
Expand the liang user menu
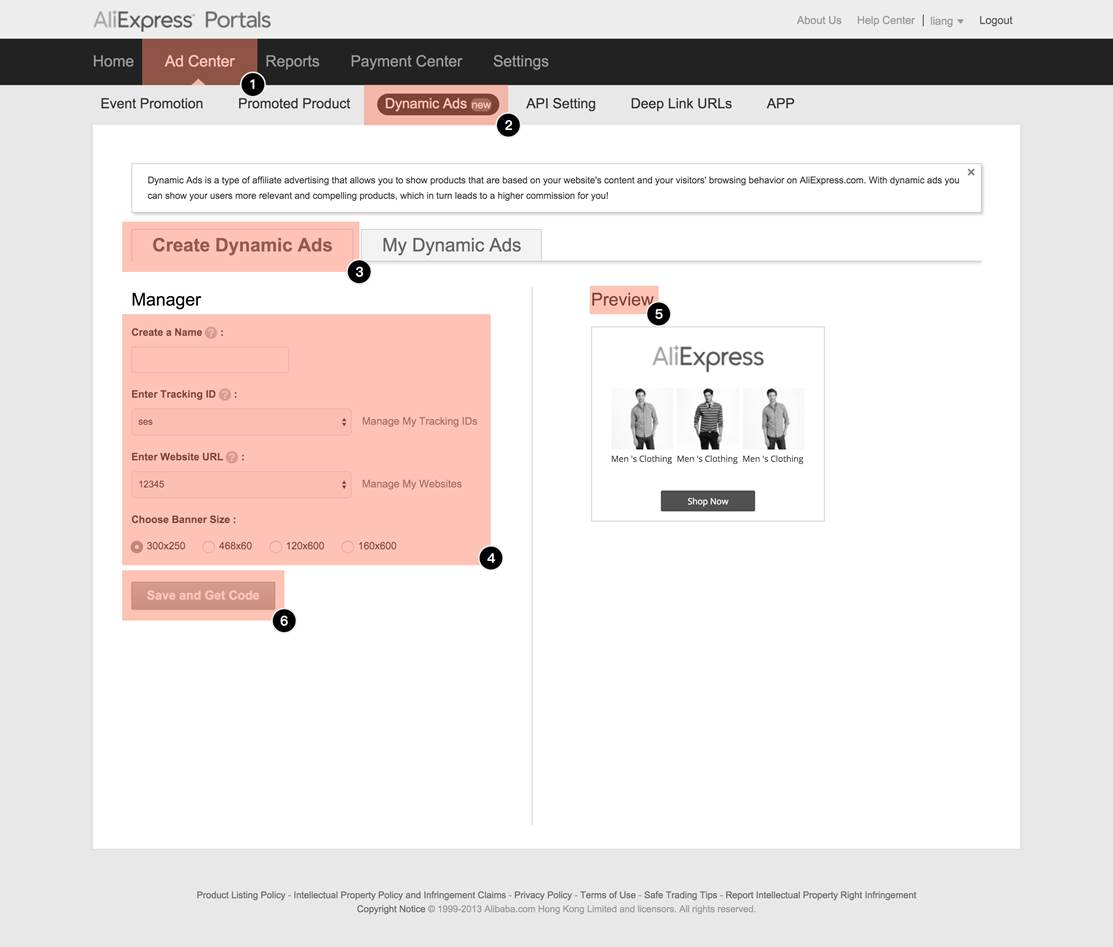946,21
